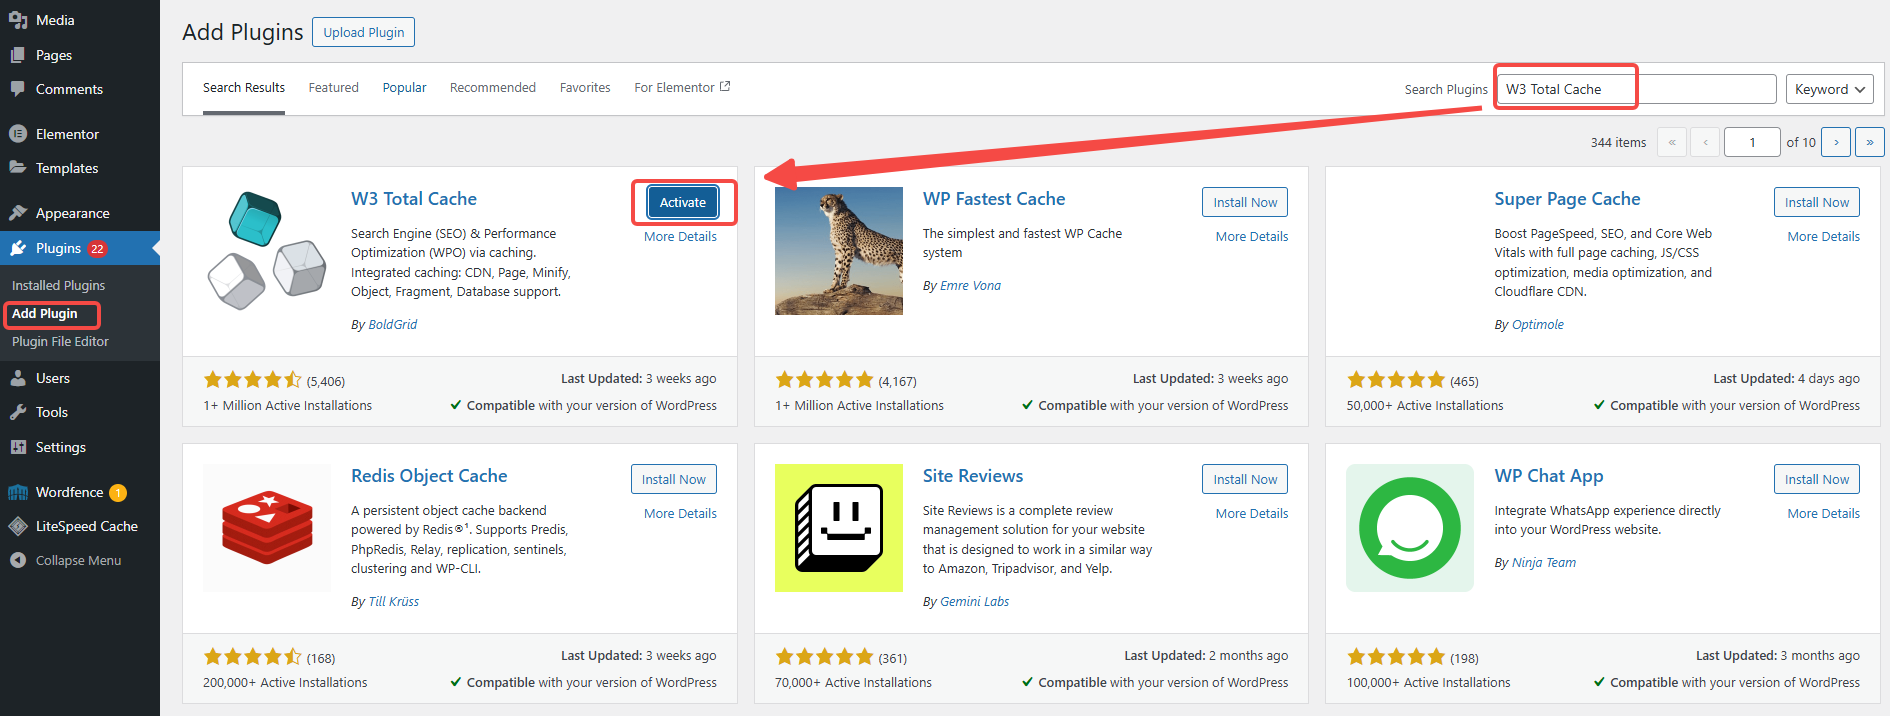Click the Settings icon in sidebar
This screenshot has height=716, width=1890.
[x=18, y=447]
